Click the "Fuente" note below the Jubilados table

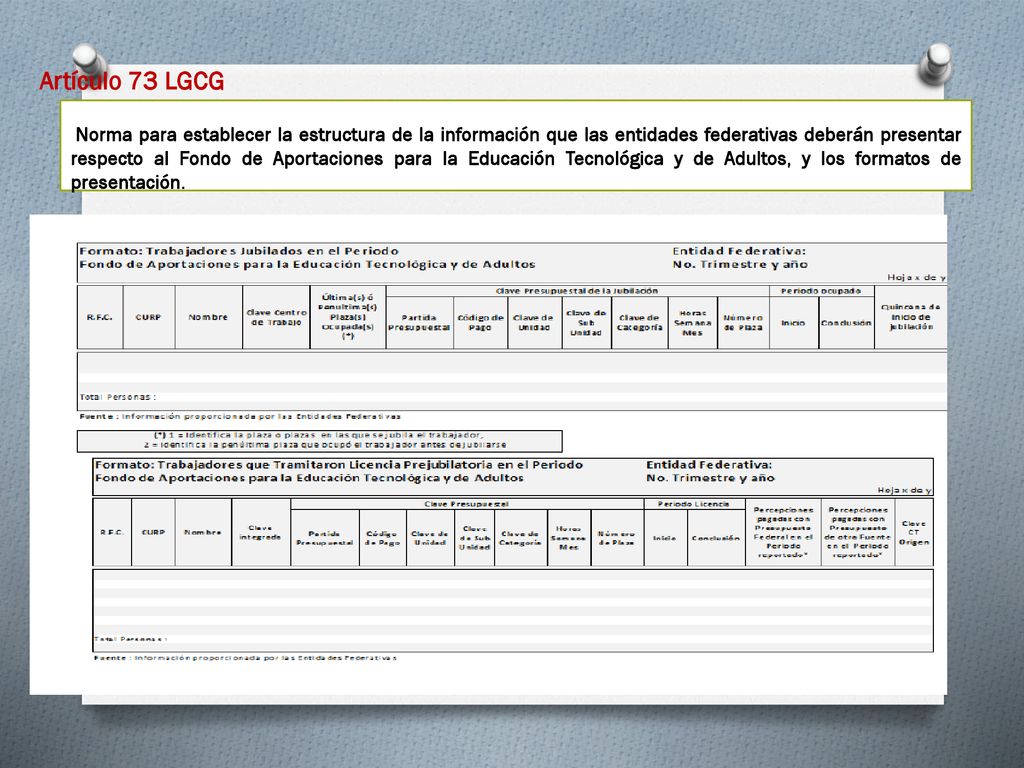click(240, 416)
